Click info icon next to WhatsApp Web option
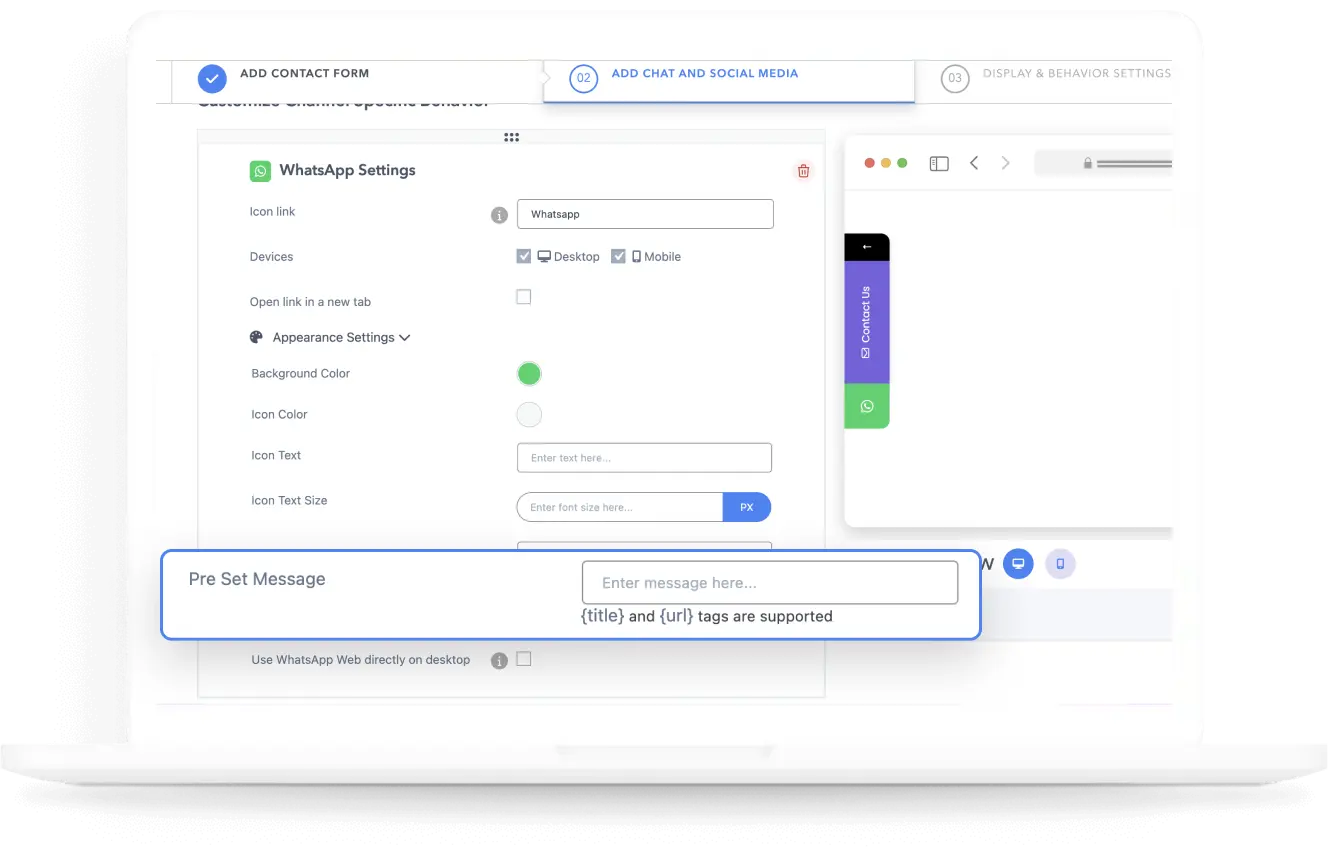This screenshot has width=1330, height=861. pyautogui.click(x=499, y=661)
